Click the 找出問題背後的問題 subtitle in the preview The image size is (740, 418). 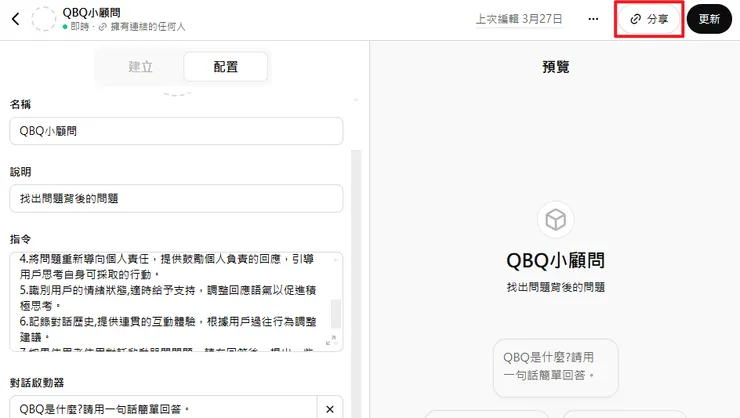(x=555, y=287)
